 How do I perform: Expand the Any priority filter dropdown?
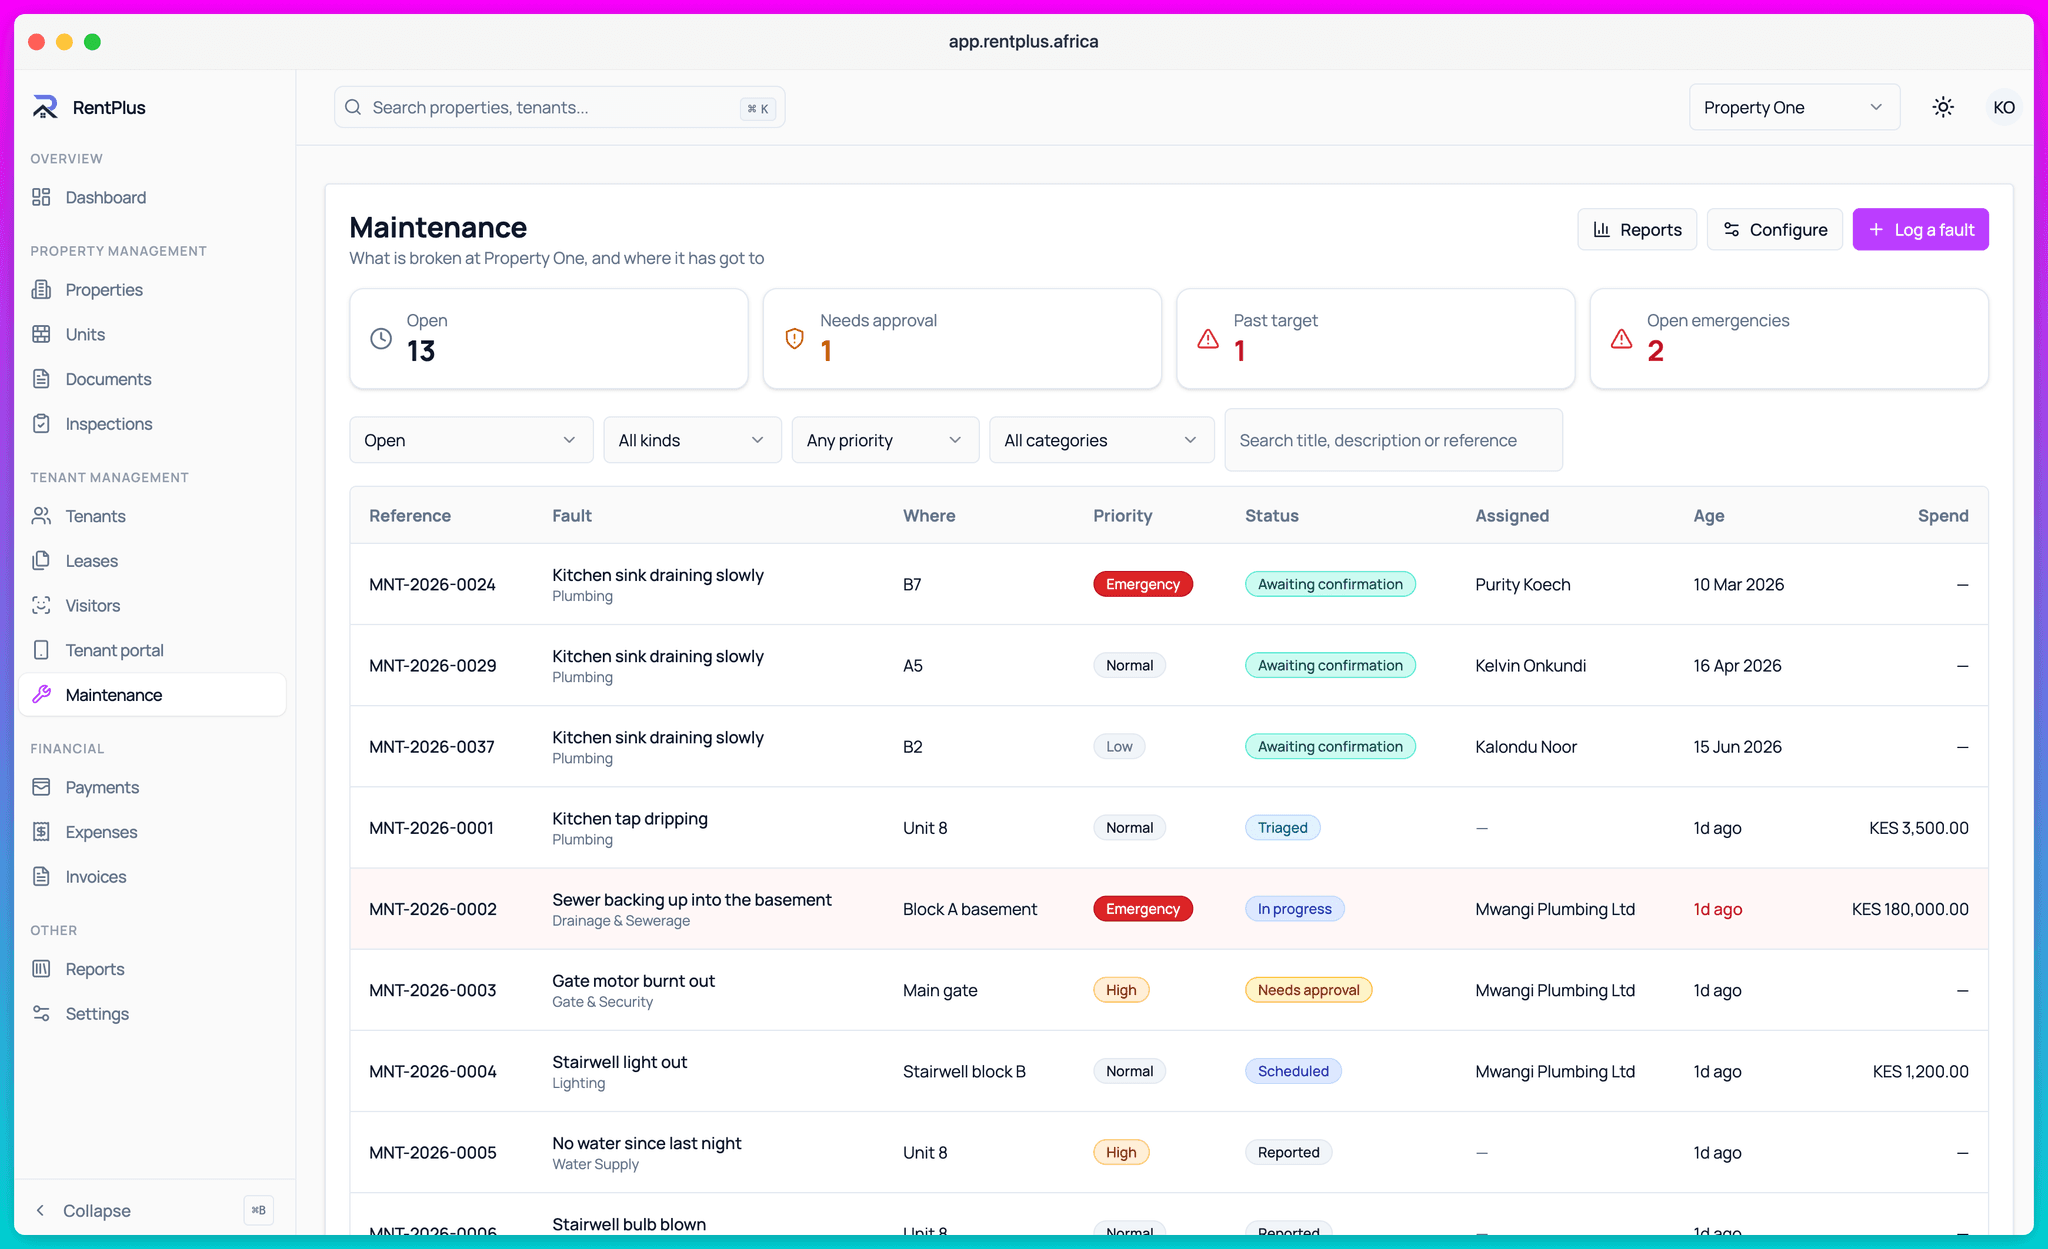(x=885, y=440)
